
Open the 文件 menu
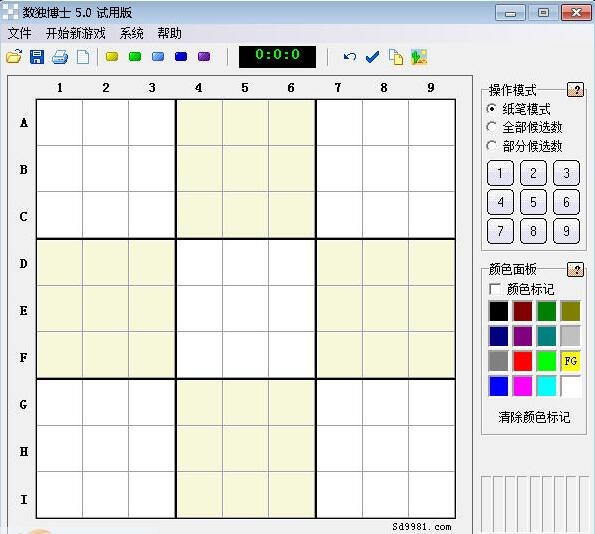[x=19, y=33]
